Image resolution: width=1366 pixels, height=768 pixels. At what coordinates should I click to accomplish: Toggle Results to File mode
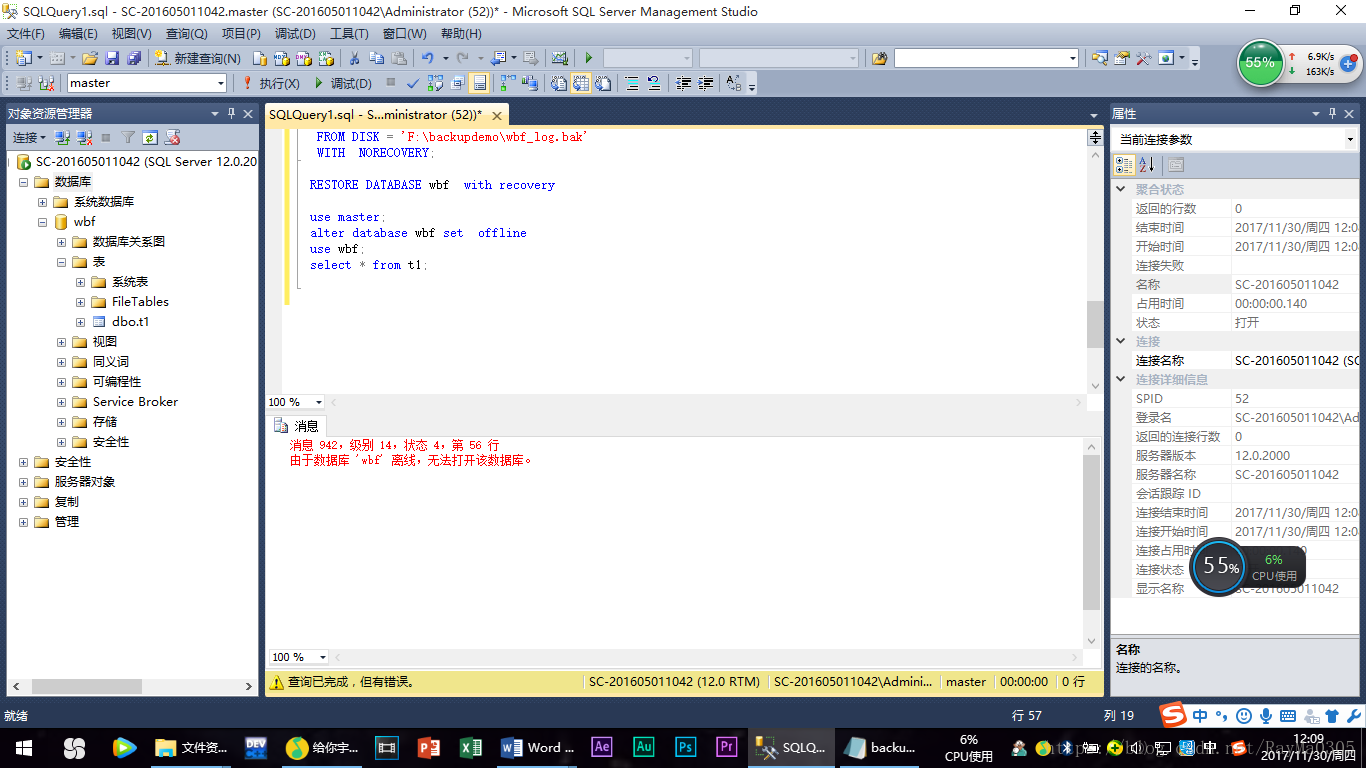603,83
